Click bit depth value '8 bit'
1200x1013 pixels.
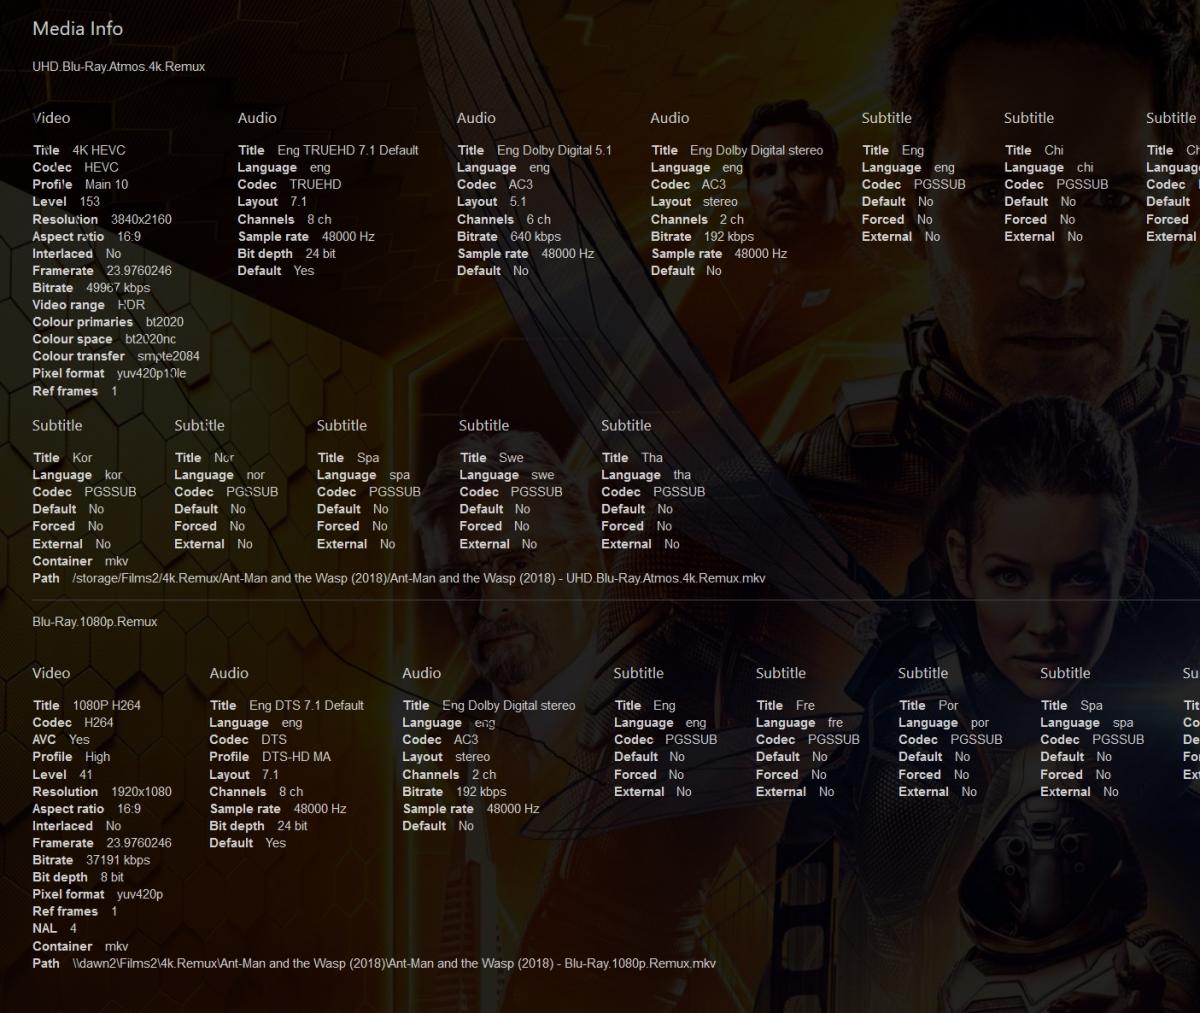112,877
